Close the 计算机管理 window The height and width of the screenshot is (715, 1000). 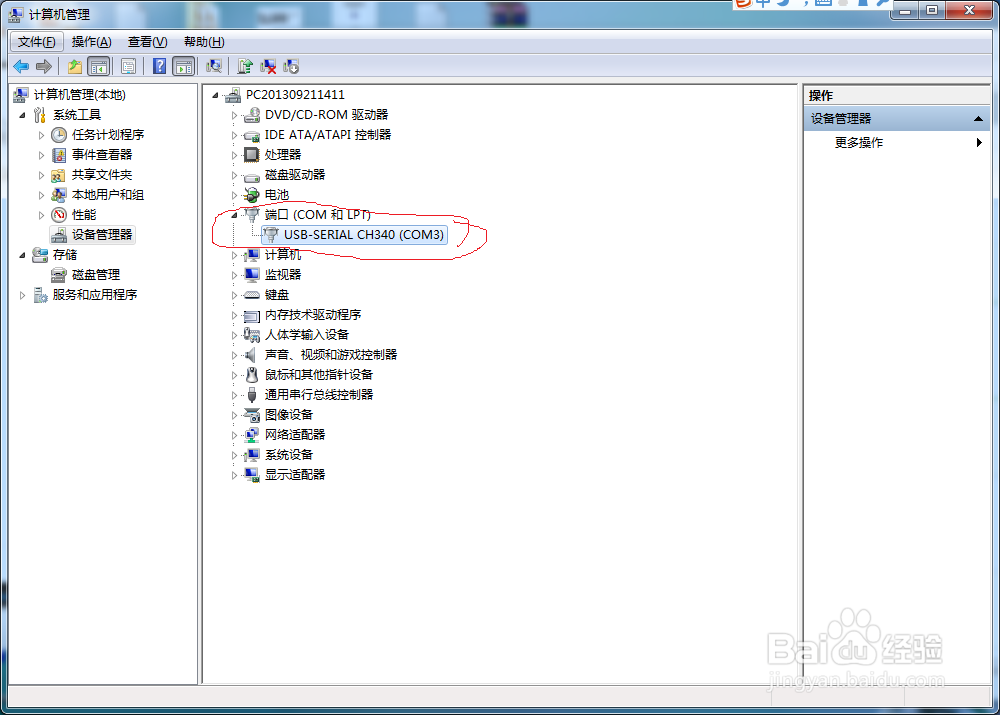coord(969,10)
